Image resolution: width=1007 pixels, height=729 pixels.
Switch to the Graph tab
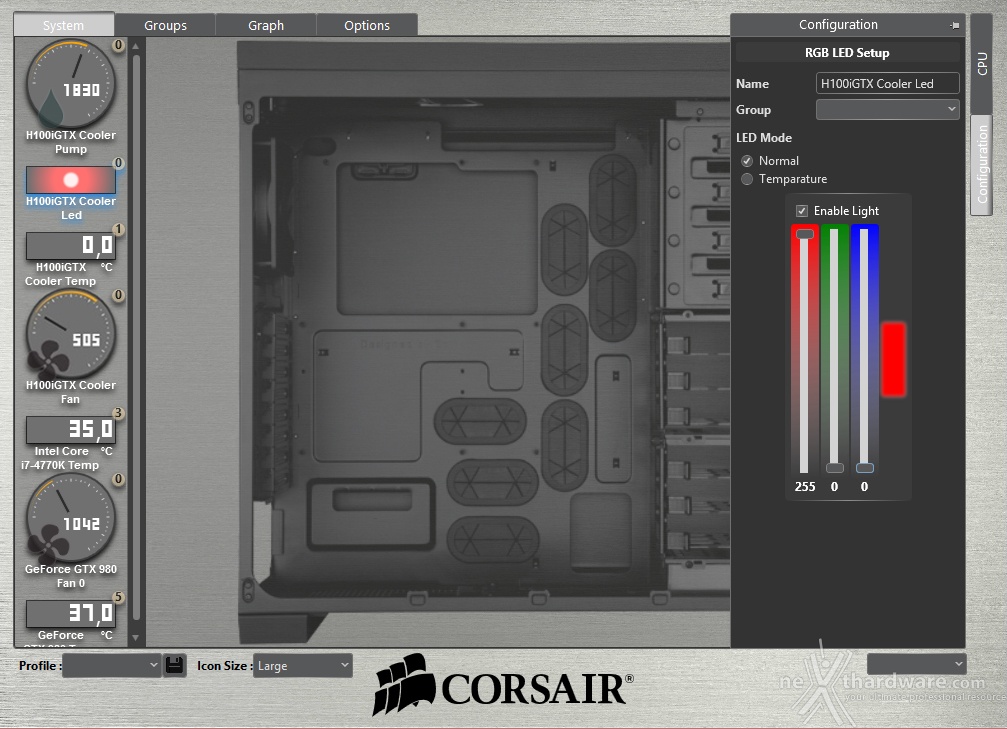266,25
